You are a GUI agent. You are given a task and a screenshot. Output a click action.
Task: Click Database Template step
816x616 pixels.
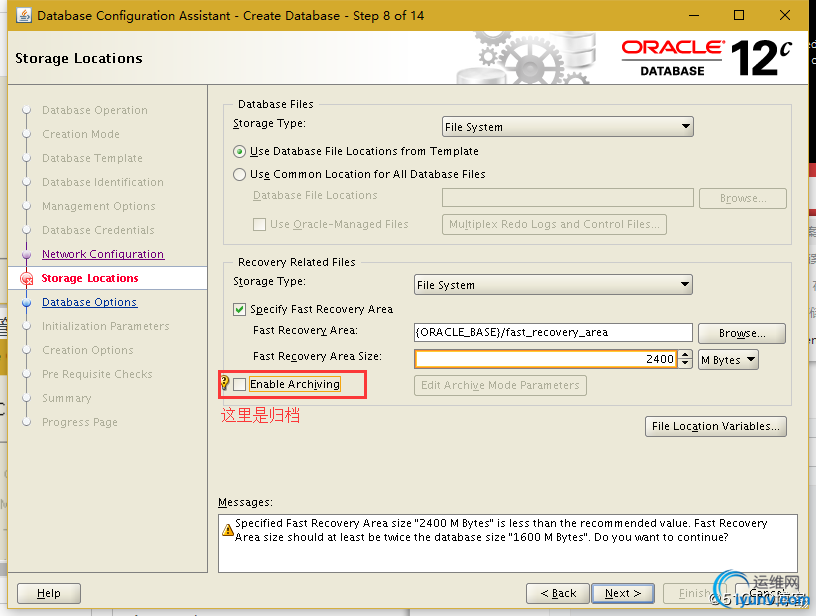pyautogui.click(x=92, y=158)
